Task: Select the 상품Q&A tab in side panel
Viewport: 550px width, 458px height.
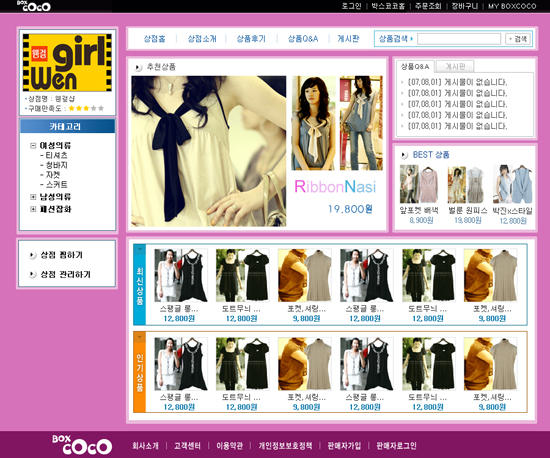Action: pyautogui.click(x=415, y=66)
